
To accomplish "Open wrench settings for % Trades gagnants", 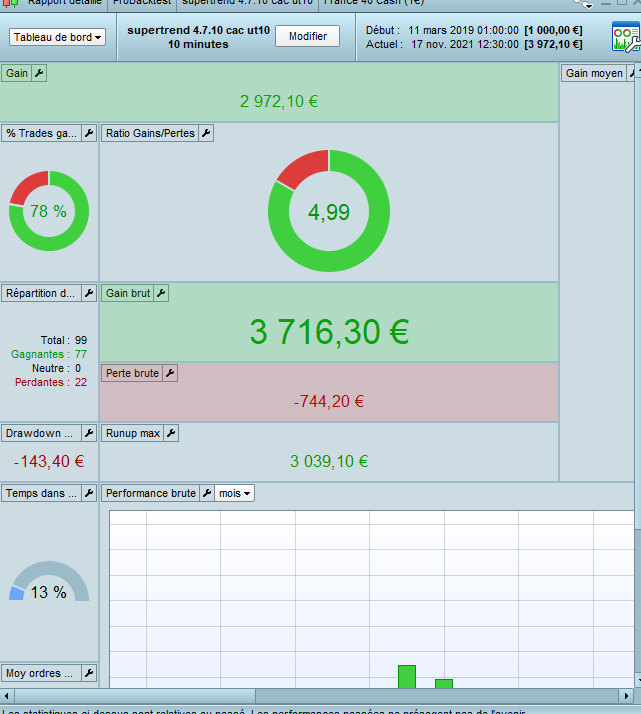I will 89,133.
